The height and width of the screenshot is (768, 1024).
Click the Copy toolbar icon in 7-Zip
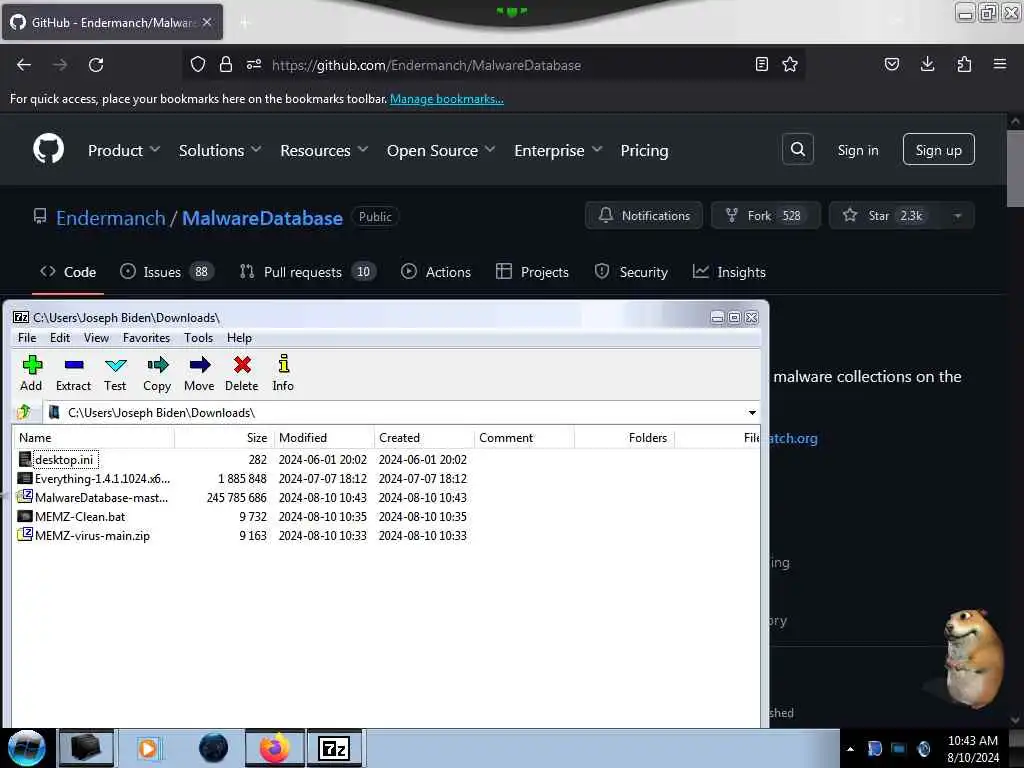(x=157, y=373)
